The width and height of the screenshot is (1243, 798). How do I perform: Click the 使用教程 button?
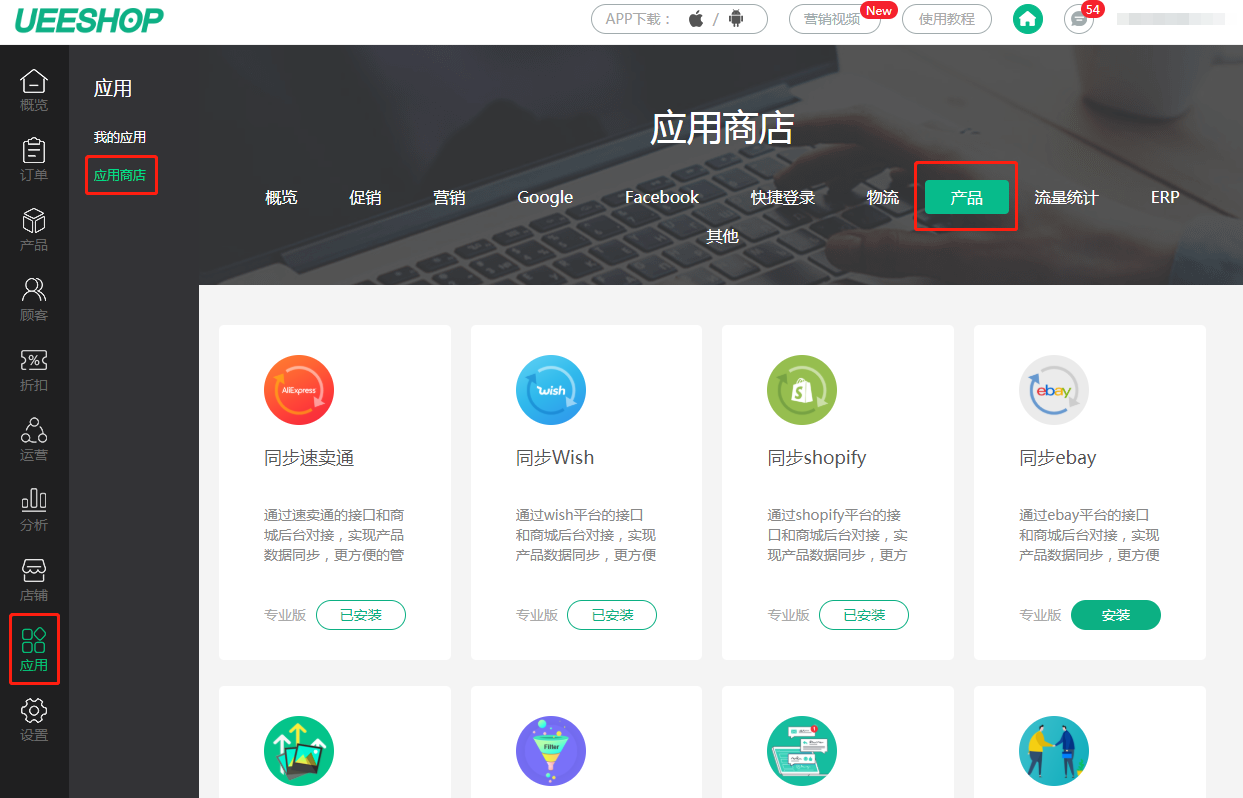coord(947,19)
